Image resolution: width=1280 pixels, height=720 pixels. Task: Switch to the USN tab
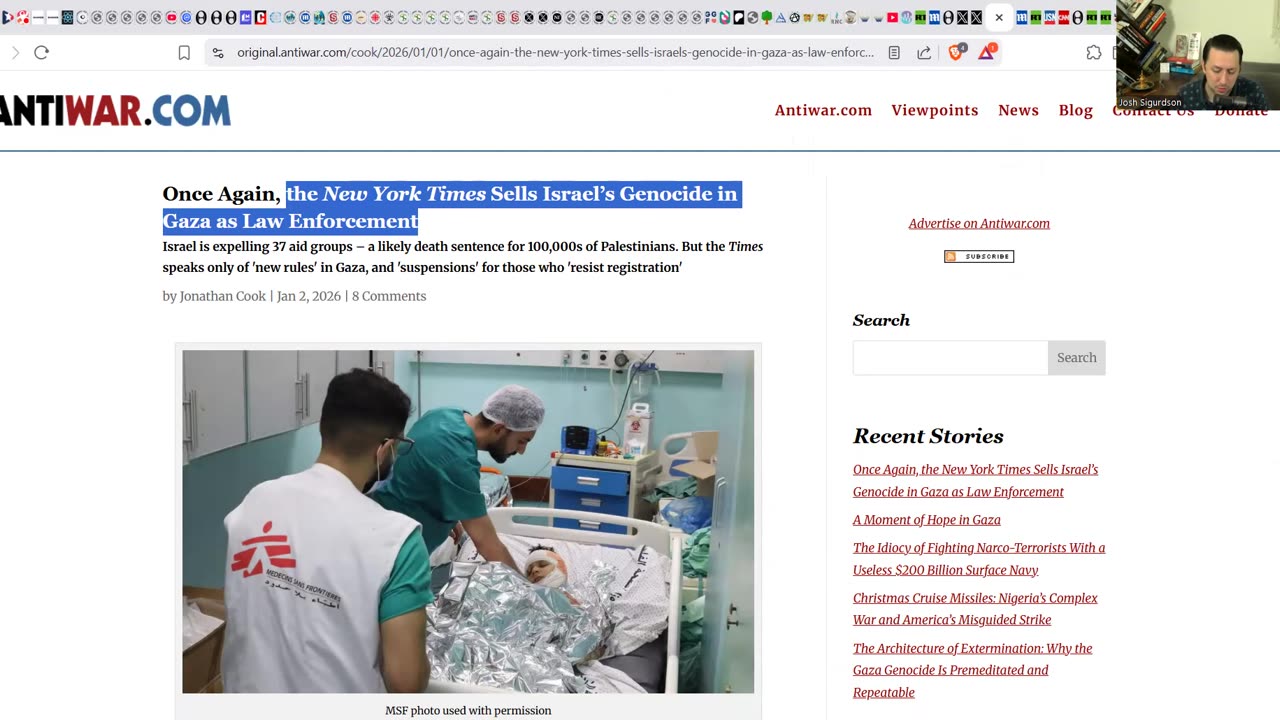tap(1050, 17)
